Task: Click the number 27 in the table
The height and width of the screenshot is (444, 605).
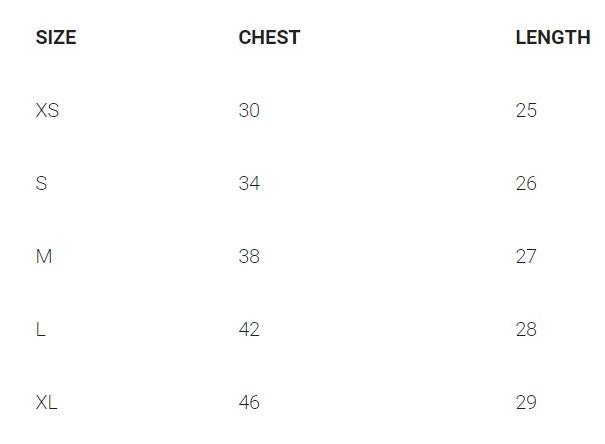Action: (526, 256)
